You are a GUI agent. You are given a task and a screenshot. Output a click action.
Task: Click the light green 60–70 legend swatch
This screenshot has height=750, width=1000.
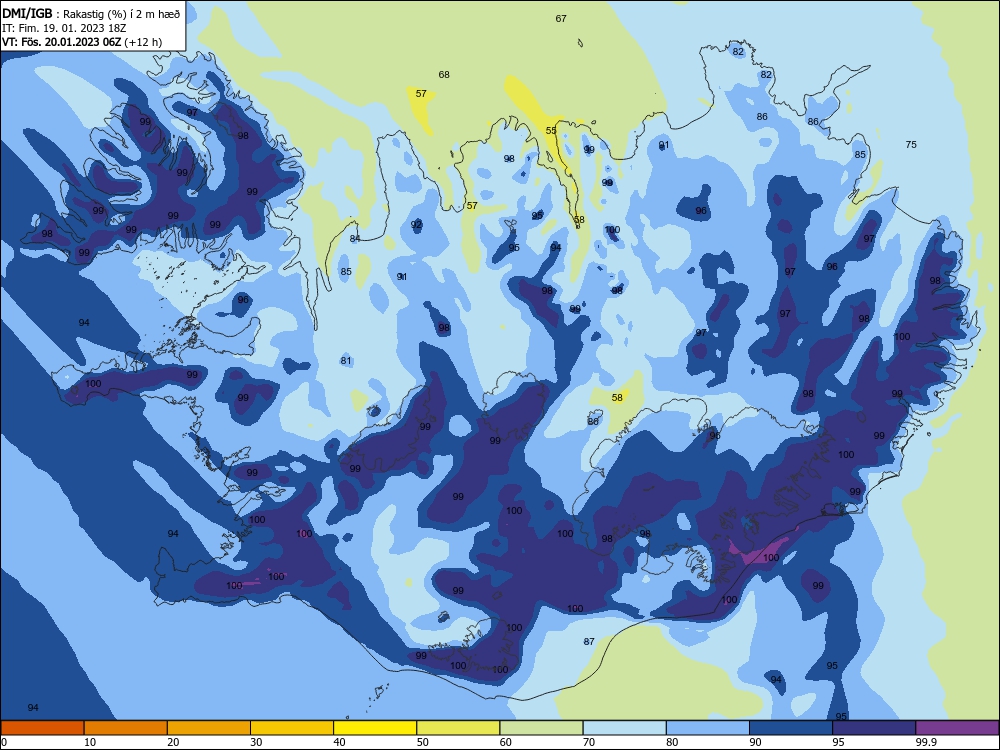[x=541, y=728]
